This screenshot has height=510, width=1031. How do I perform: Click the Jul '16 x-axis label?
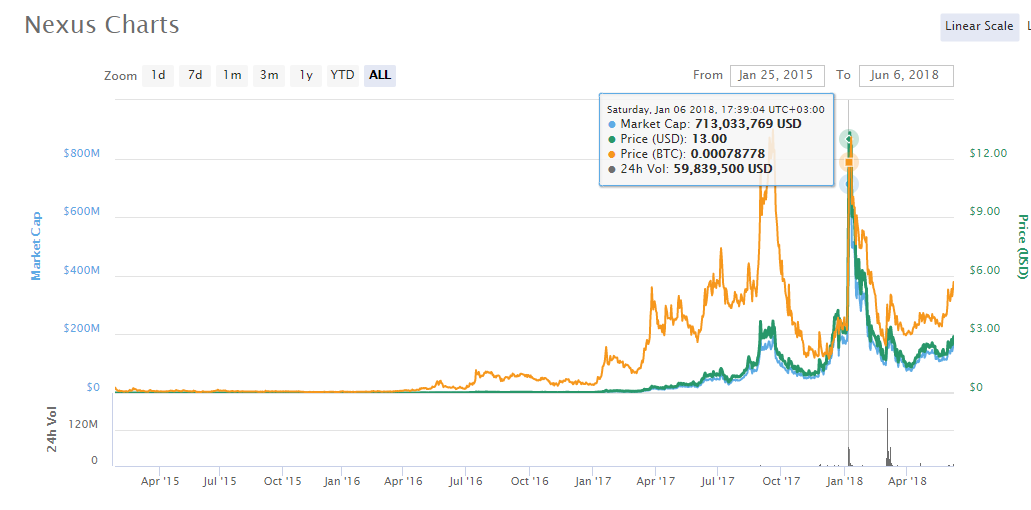coord(465,481)
